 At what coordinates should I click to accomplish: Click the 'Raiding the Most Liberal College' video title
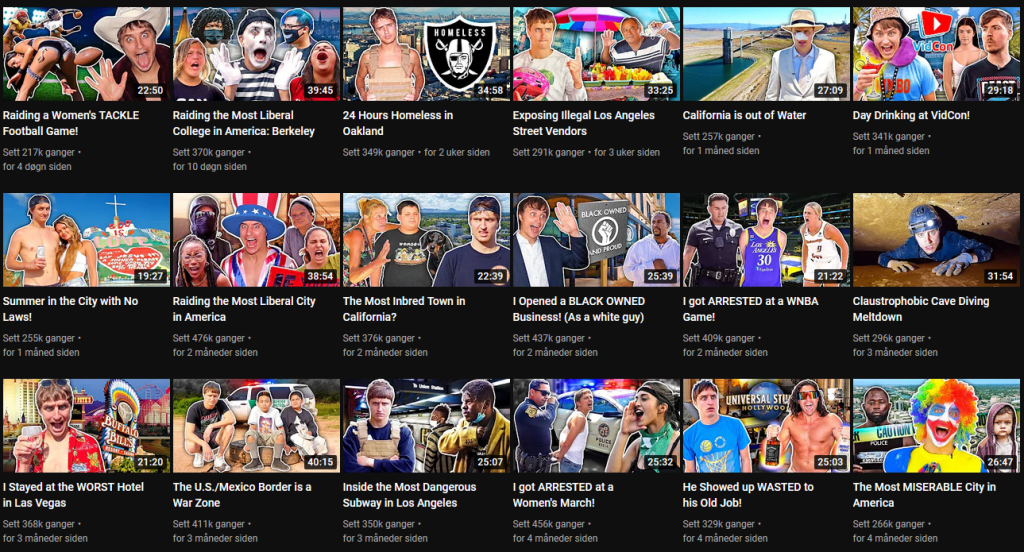(243, 123)
